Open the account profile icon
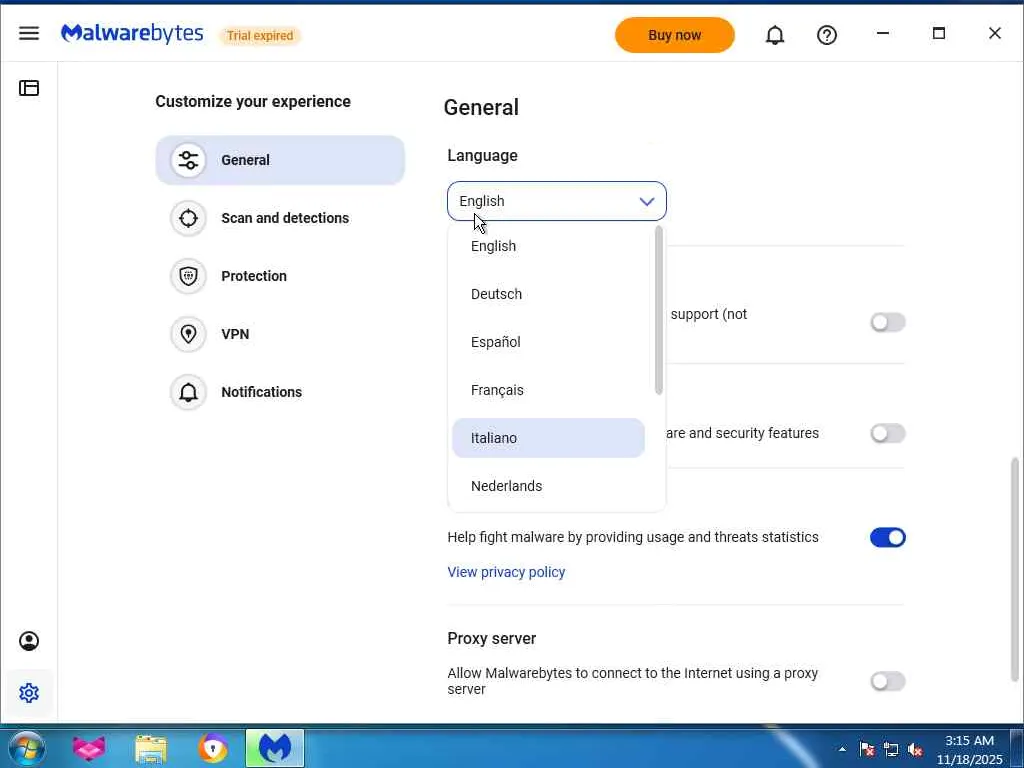 point(29,641)
